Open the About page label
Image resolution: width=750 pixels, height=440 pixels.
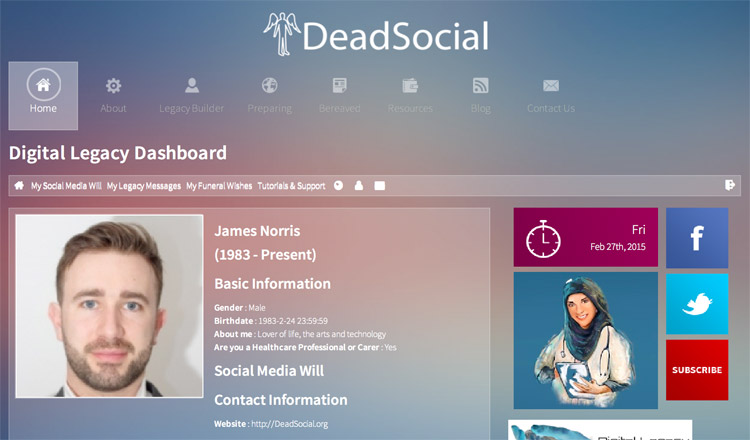(x=113, y=109)
